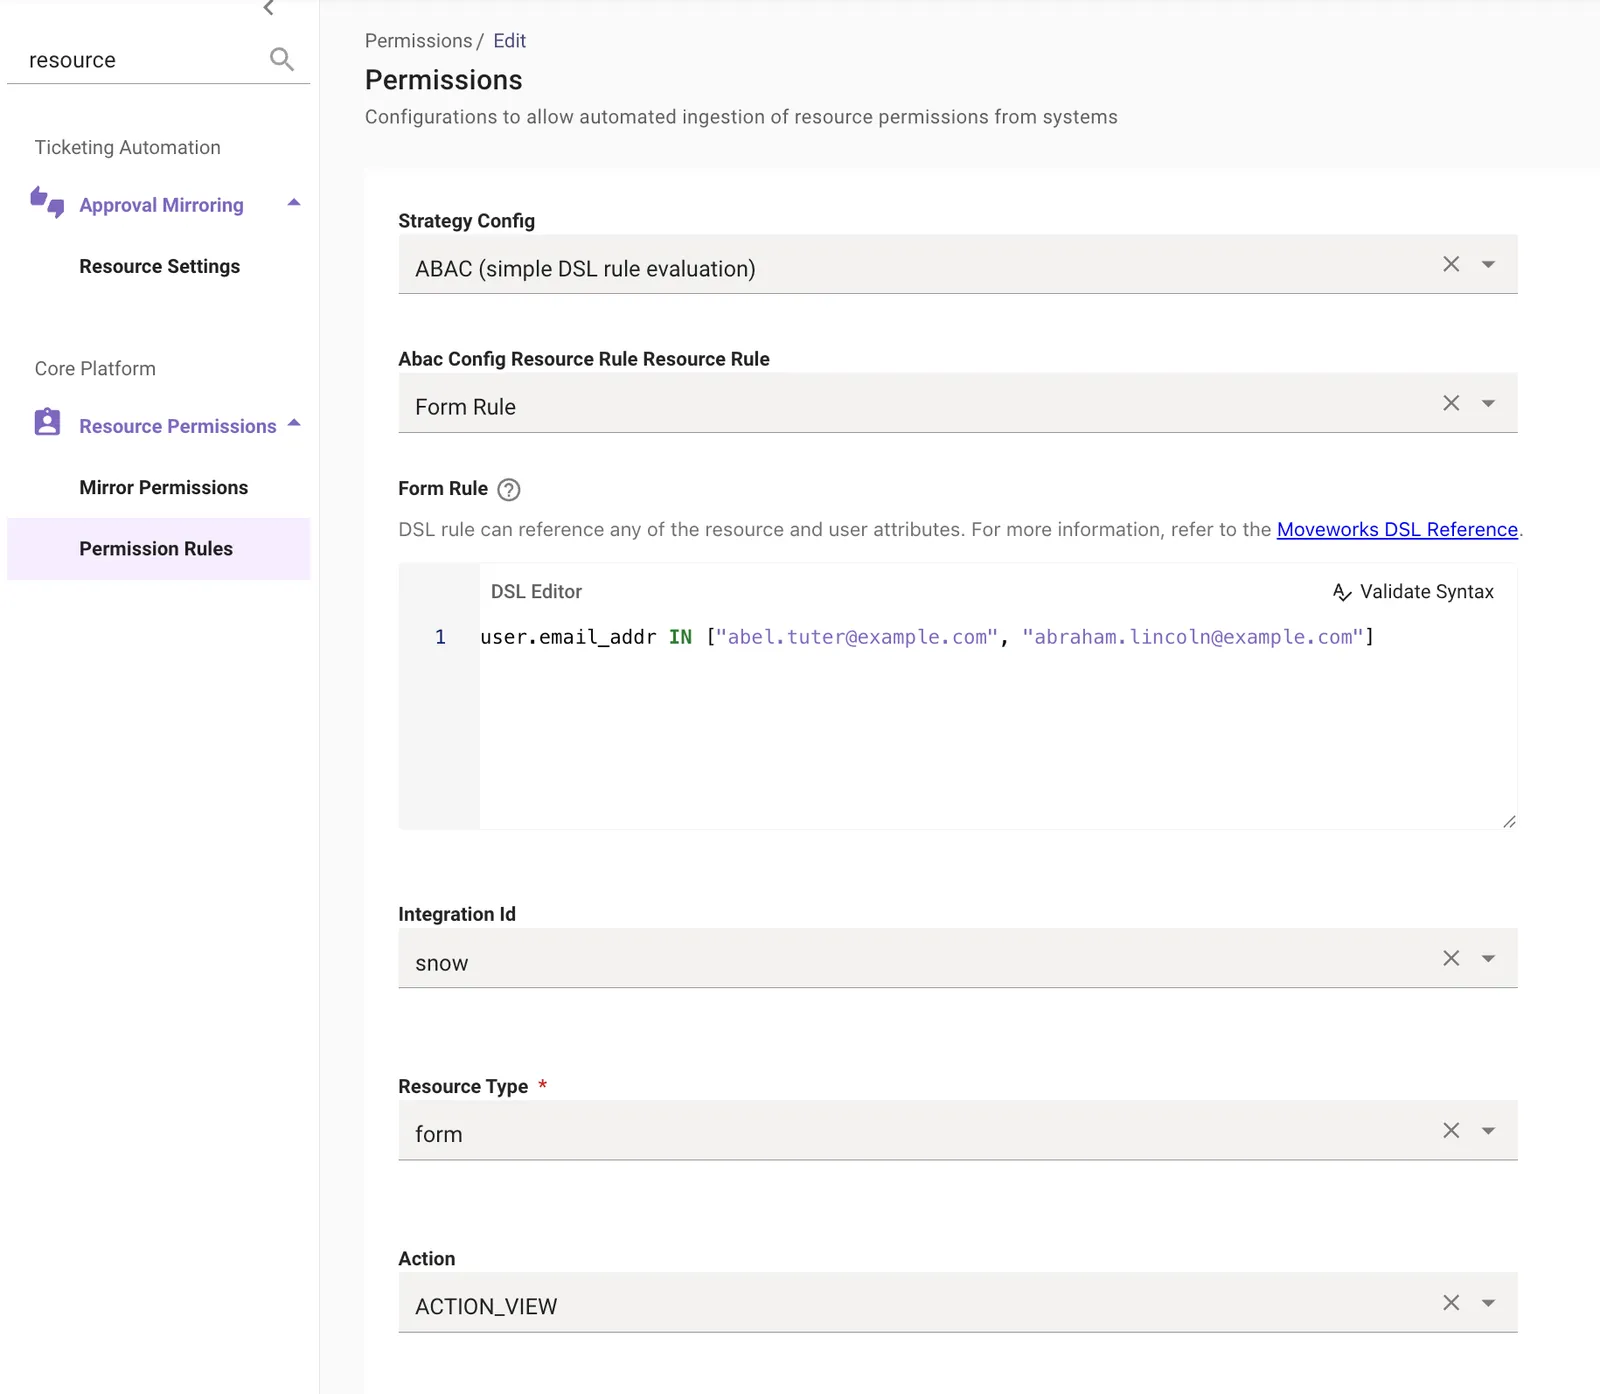1600x1394 pixels.
Task: Grab the DSL editor resize handle
Action: (x=1509, y=821)
